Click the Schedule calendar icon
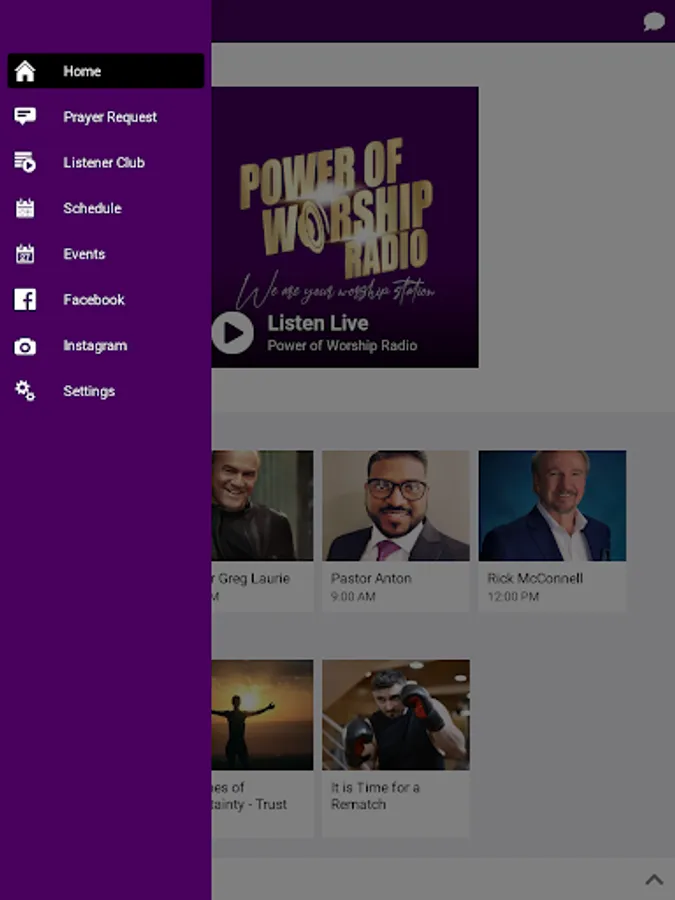 (x=25, y=208)
